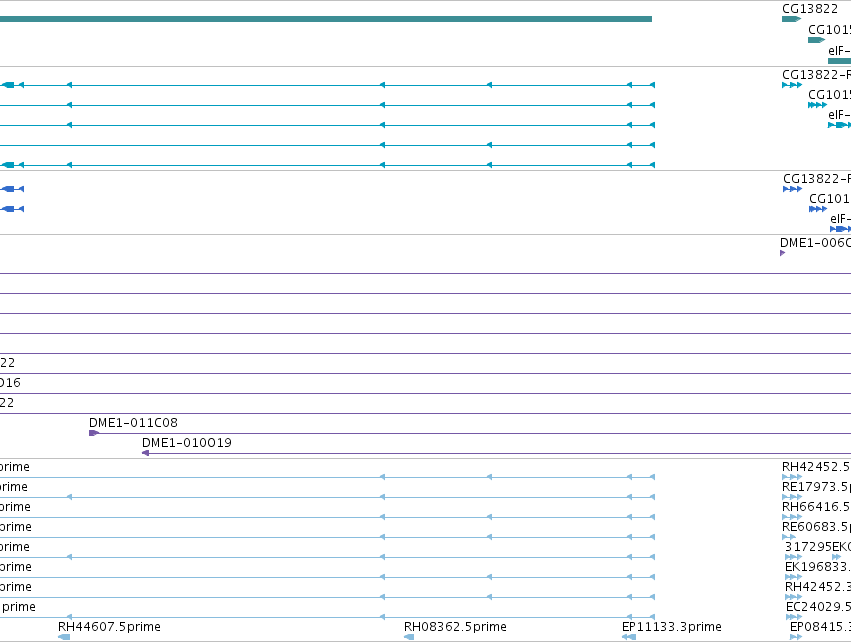Click the EP11133.3prime label
Viewport: 851px width, 642px height.
click(x=671, y=627)
